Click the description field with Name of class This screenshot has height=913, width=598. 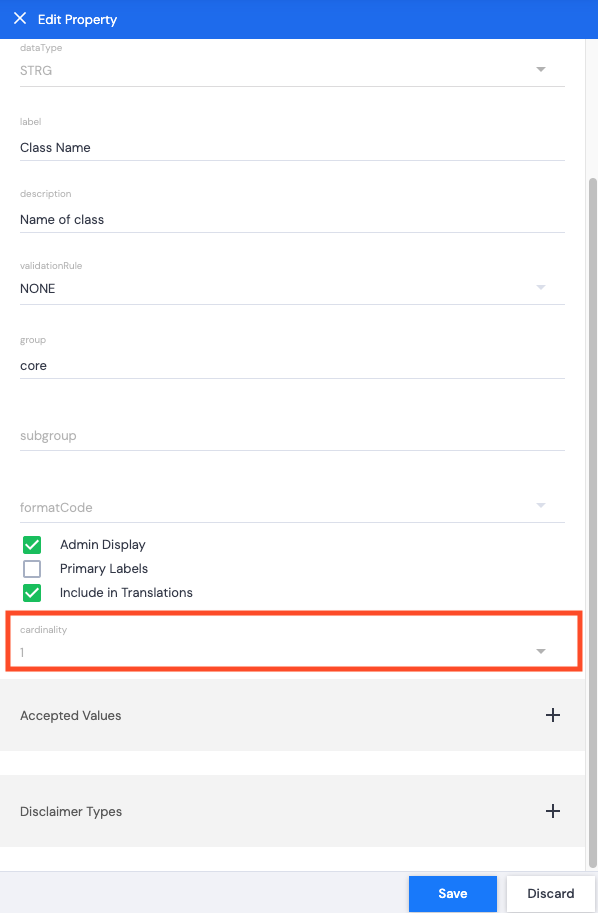pos(292,220)
